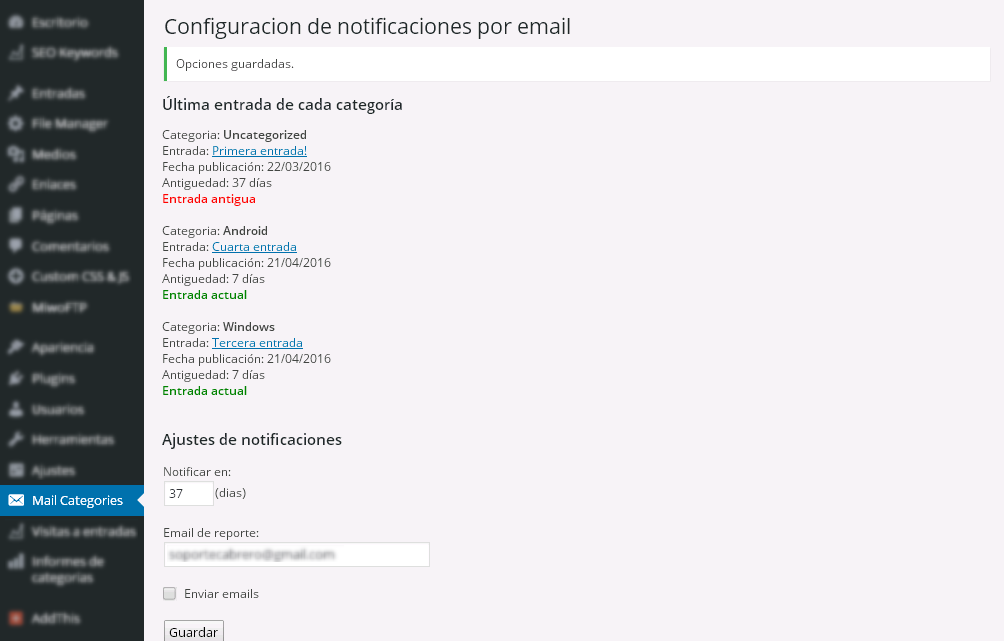Click the Ajustes de notificaciones heading
1004x641 pixels.
pos(252,439)
